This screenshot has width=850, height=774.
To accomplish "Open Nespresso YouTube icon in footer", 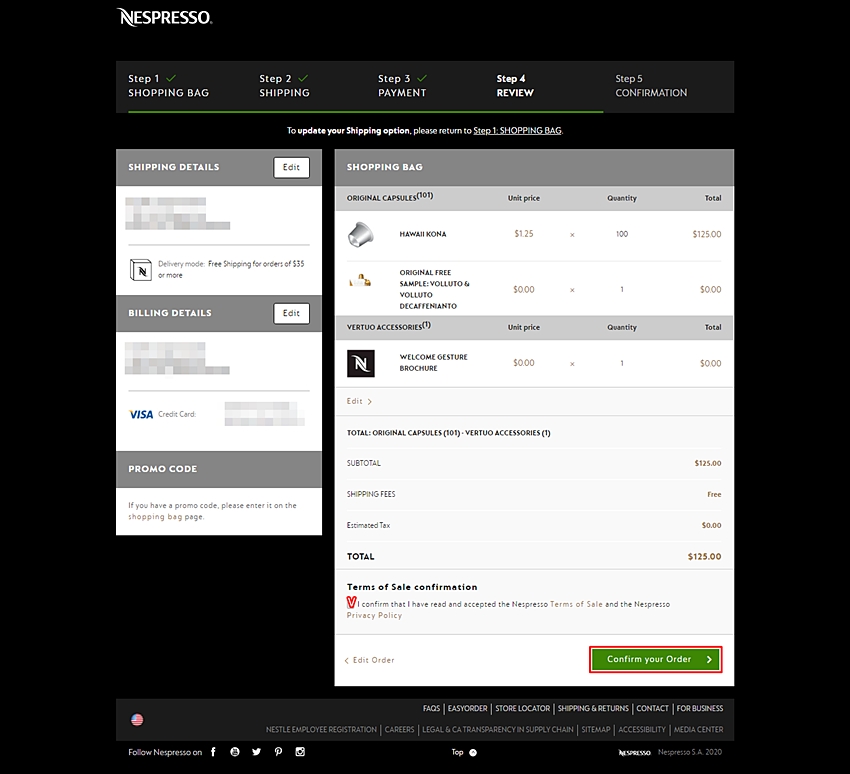I will 235,752.
